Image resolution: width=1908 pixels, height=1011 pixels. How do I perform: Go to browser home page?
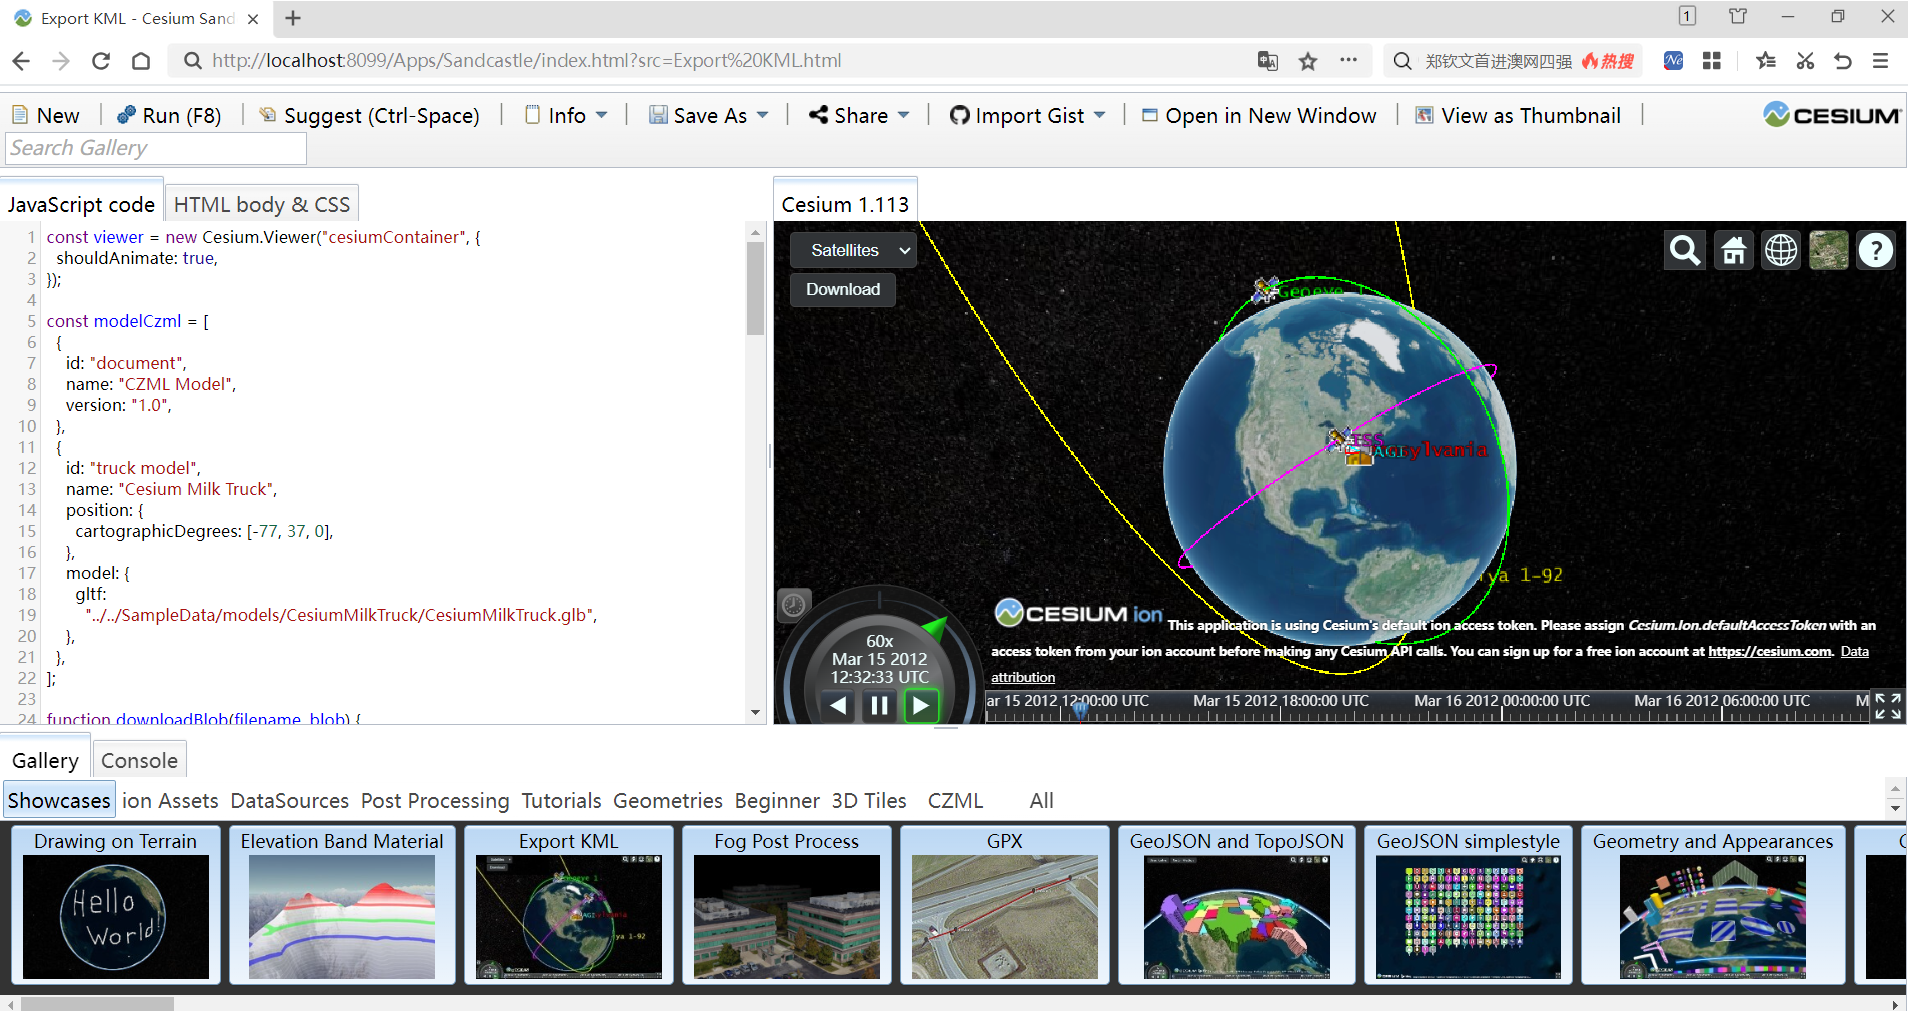[x=141, y=61]
